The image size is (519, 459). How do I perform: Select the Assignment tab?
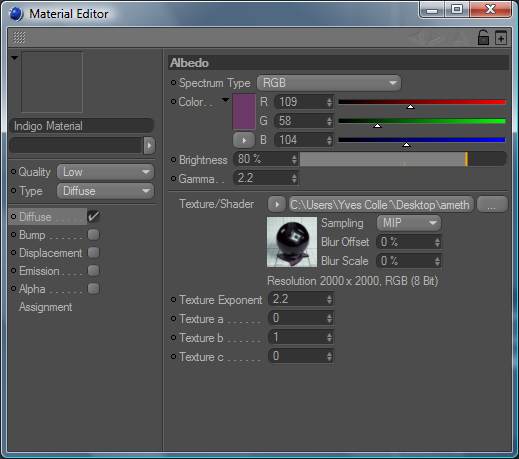coord(45,307)
